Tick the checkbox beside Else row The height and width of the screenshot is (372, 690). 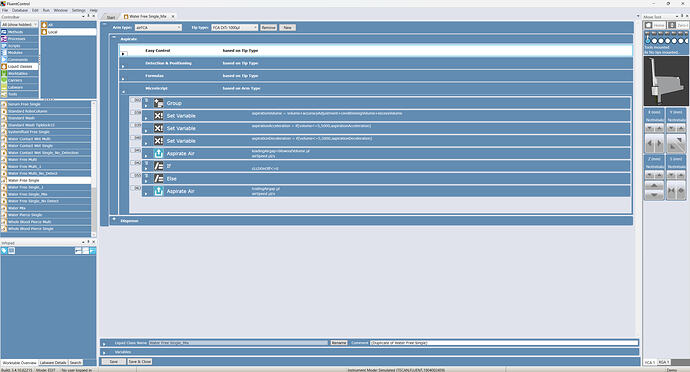(132, 176)
